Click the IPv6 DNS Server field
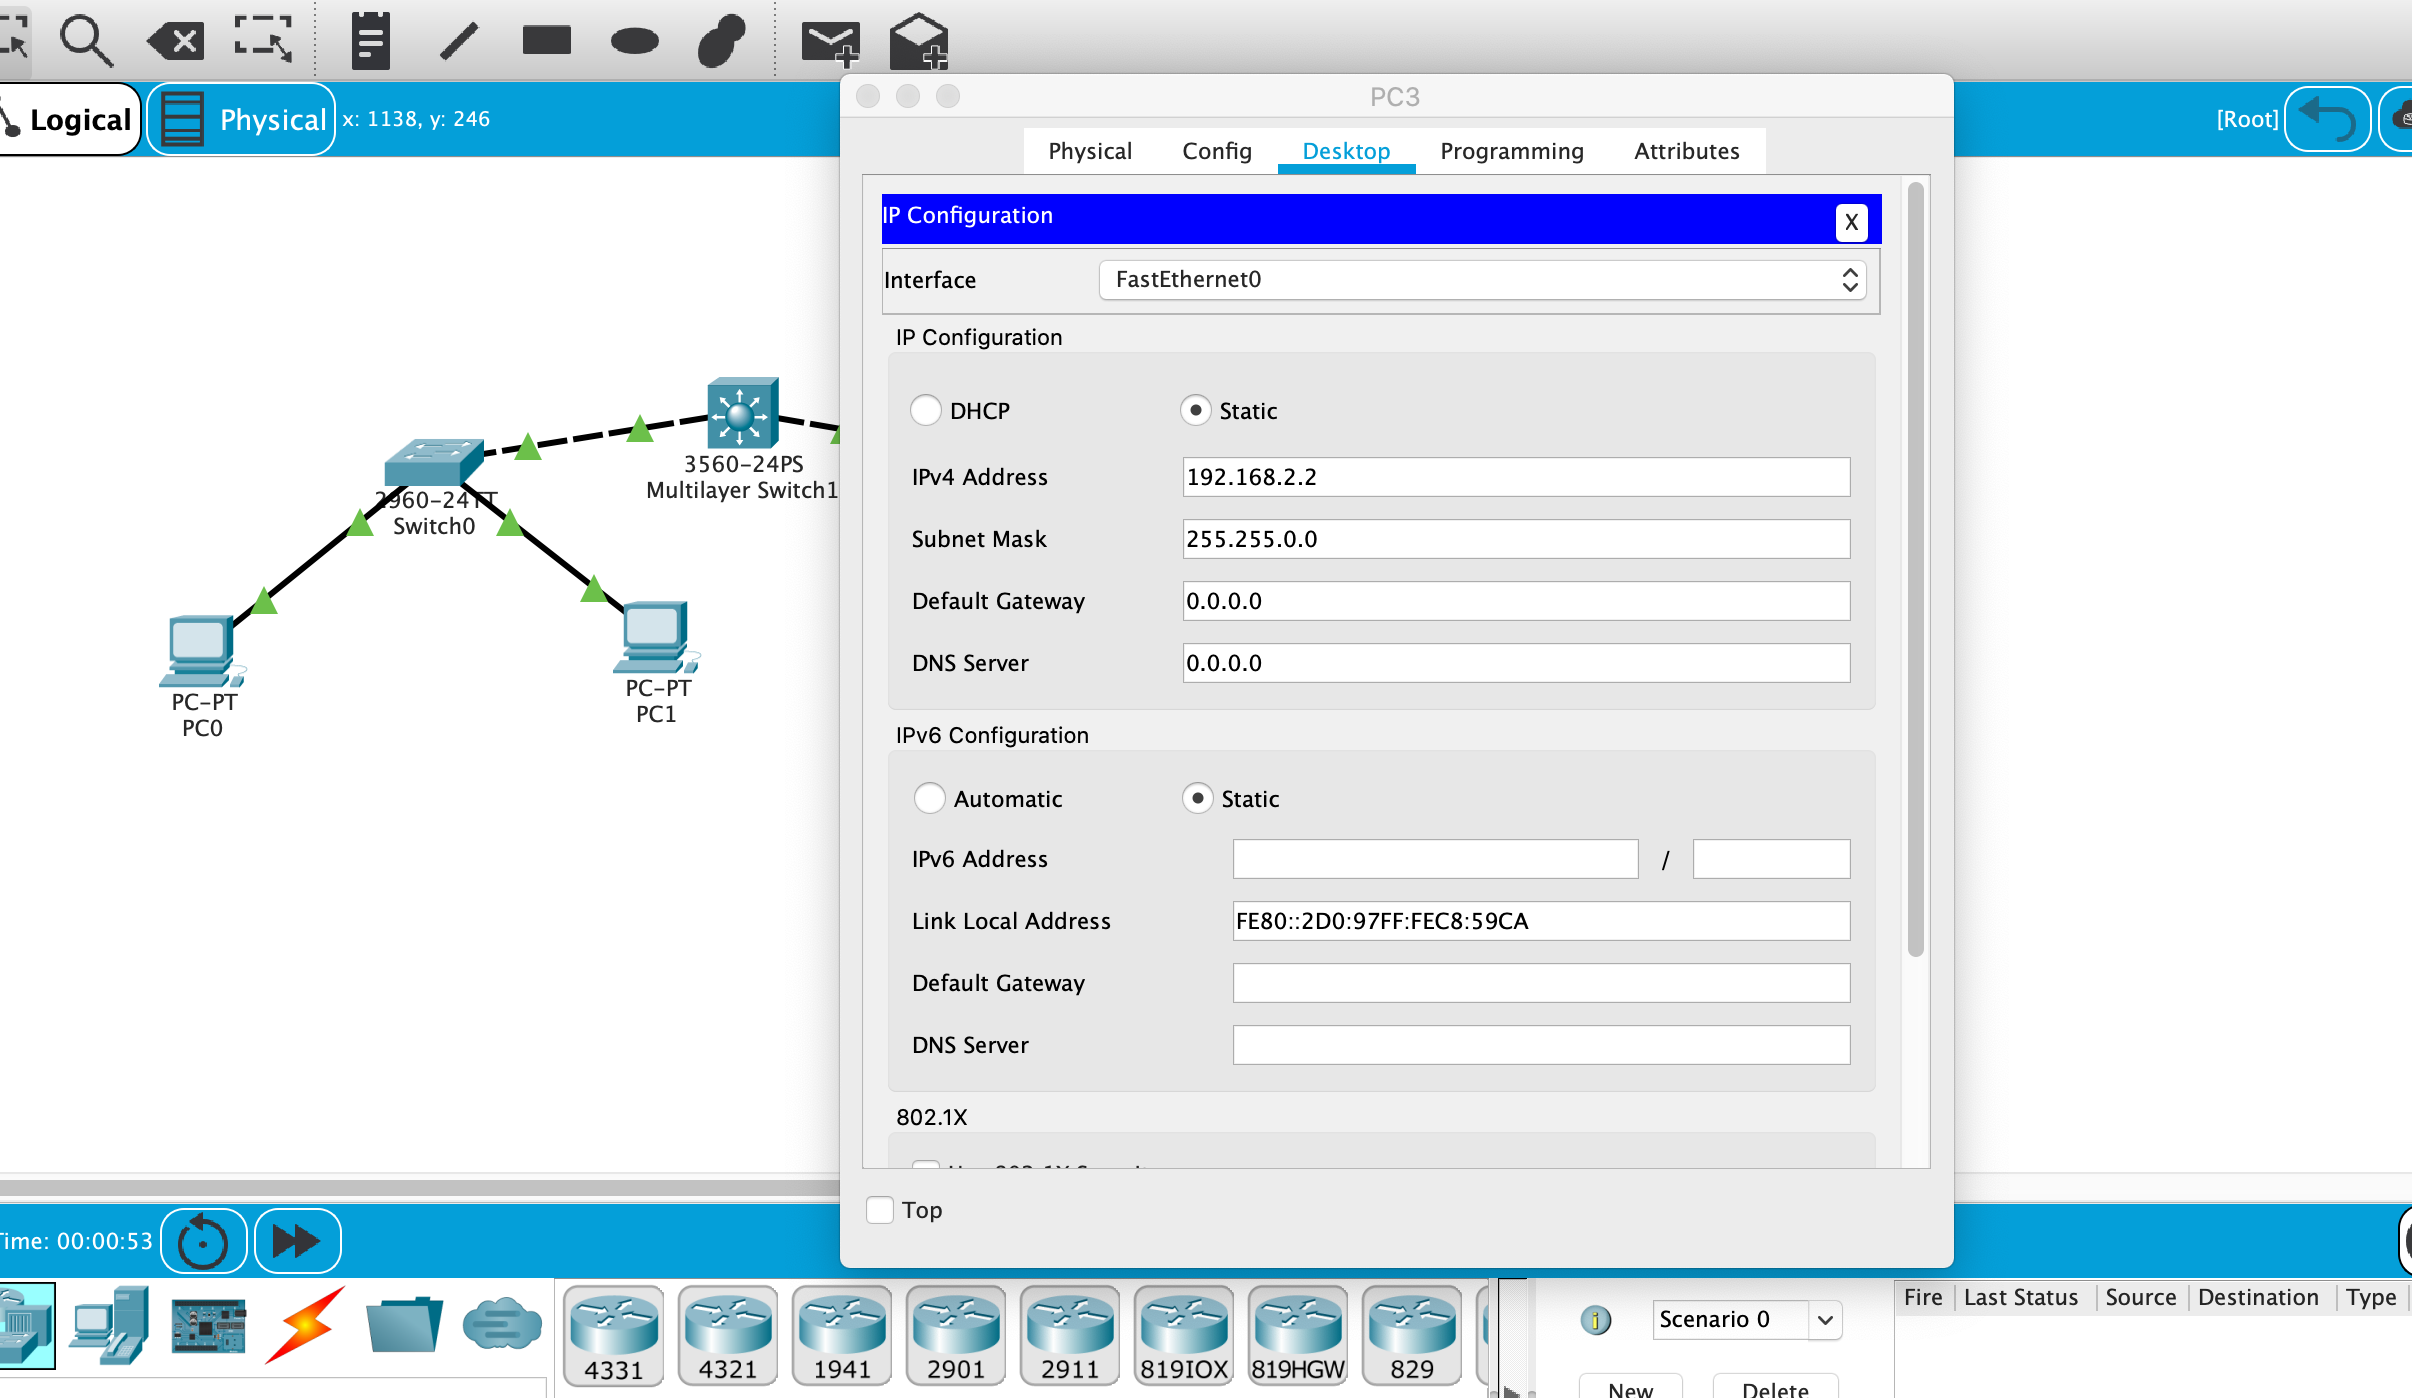Image resolution: width=2412 pixels, height=1398 pixels. pyautogui.click(x=1541, y=1045)
